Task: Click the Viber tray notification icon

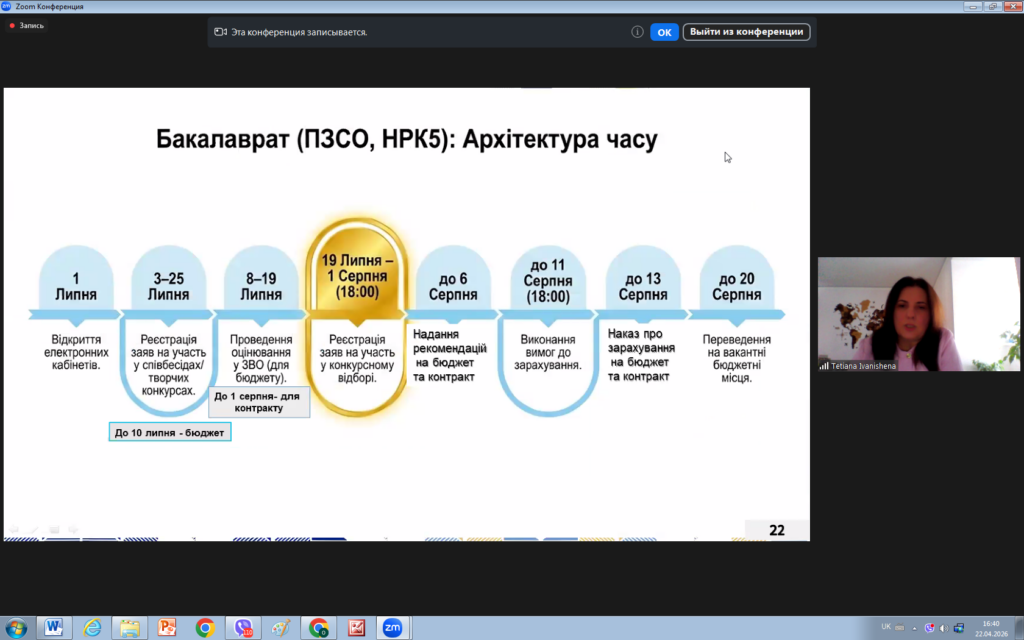Action: click(x=930, y=627)
